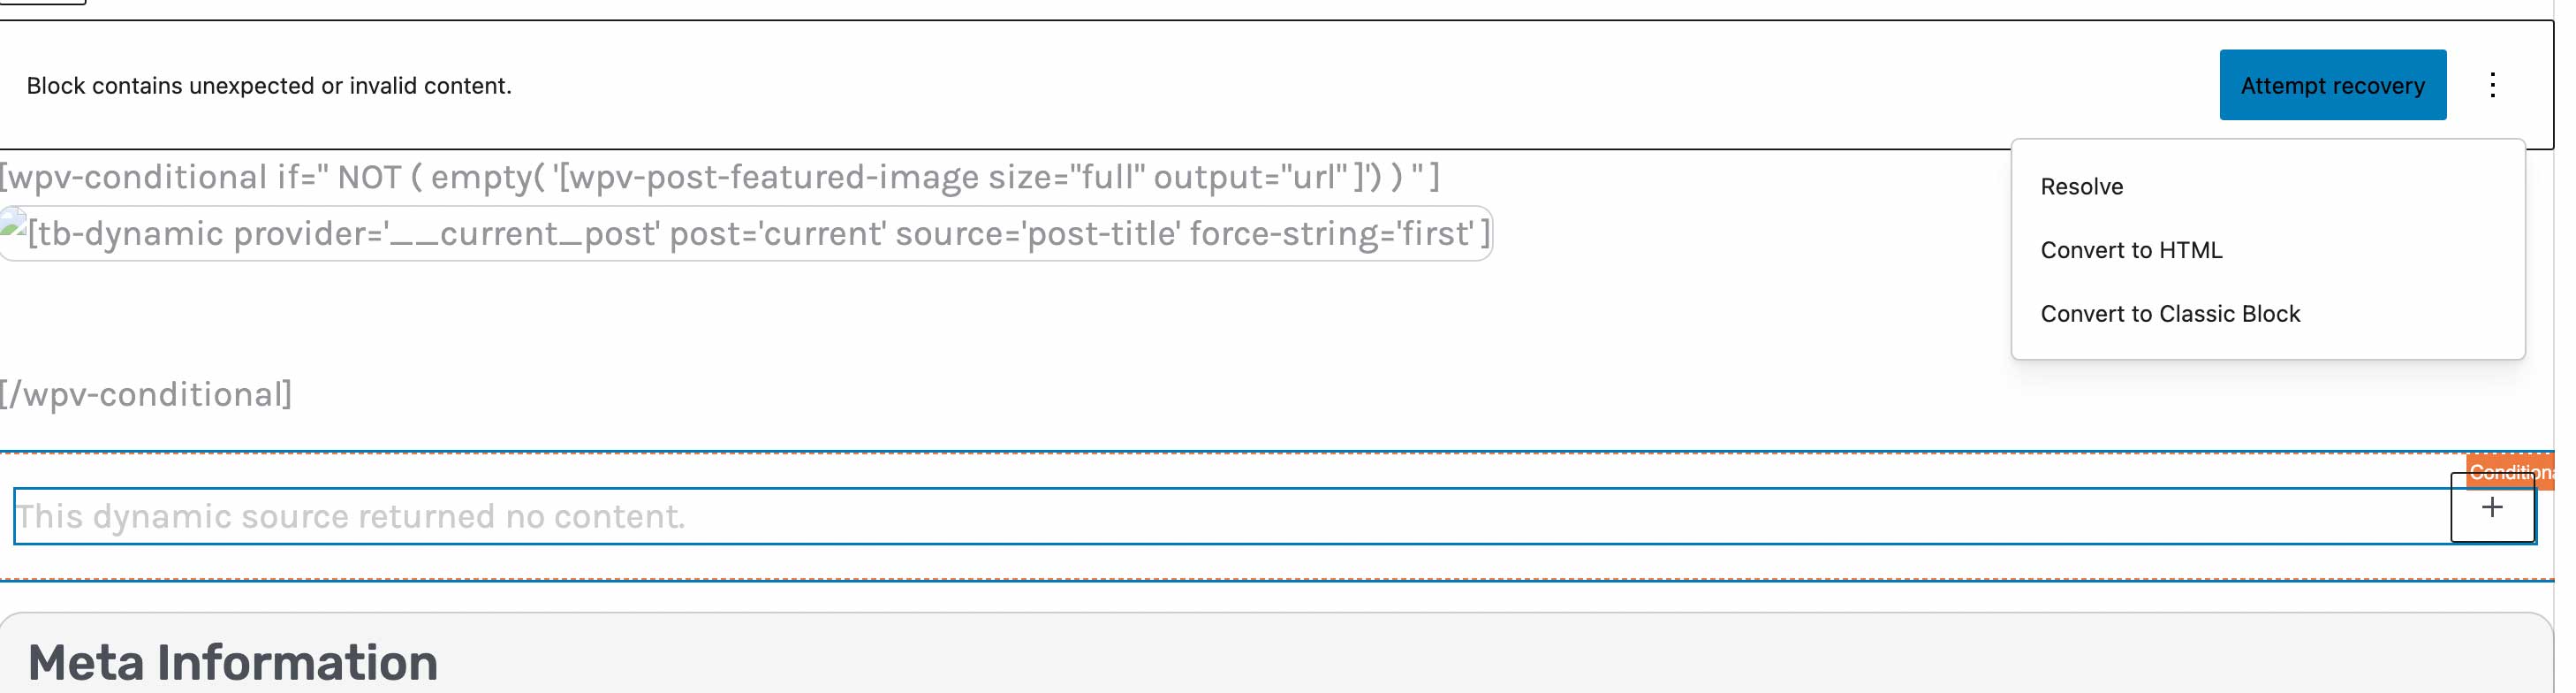The image size is (2576, 693).
Task: Select the tb-dynamic post-title image placeholder
Action: click(x=746, y=234)
